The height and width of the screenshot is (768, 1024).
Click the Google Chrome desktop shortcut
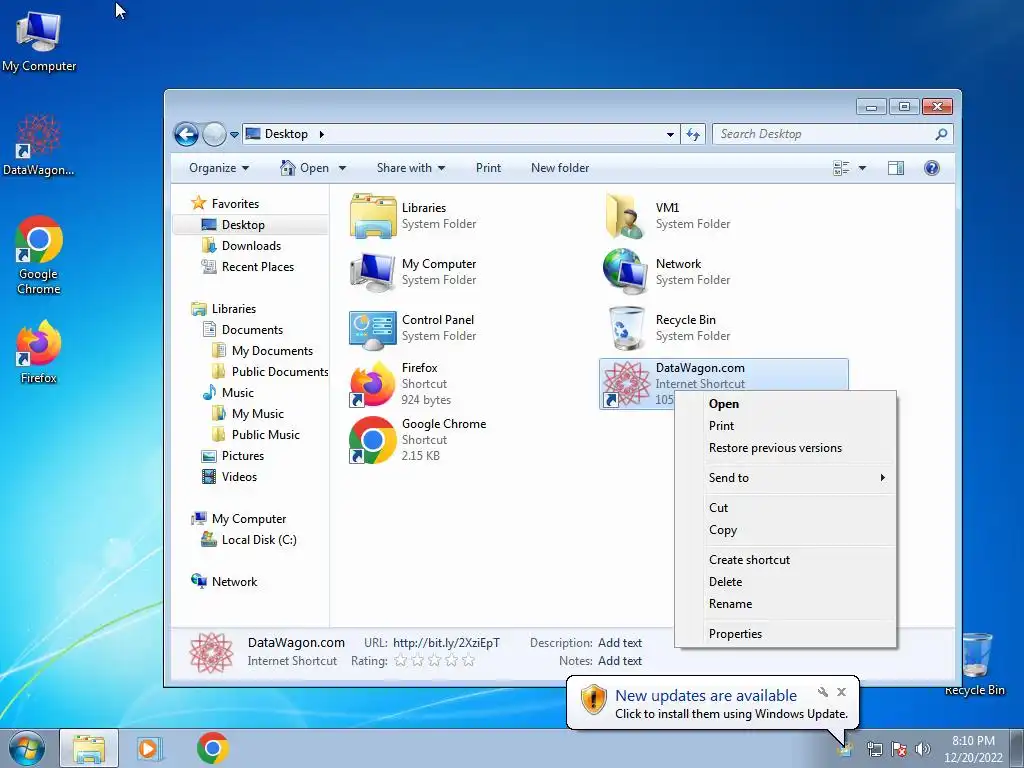point(39,255)
